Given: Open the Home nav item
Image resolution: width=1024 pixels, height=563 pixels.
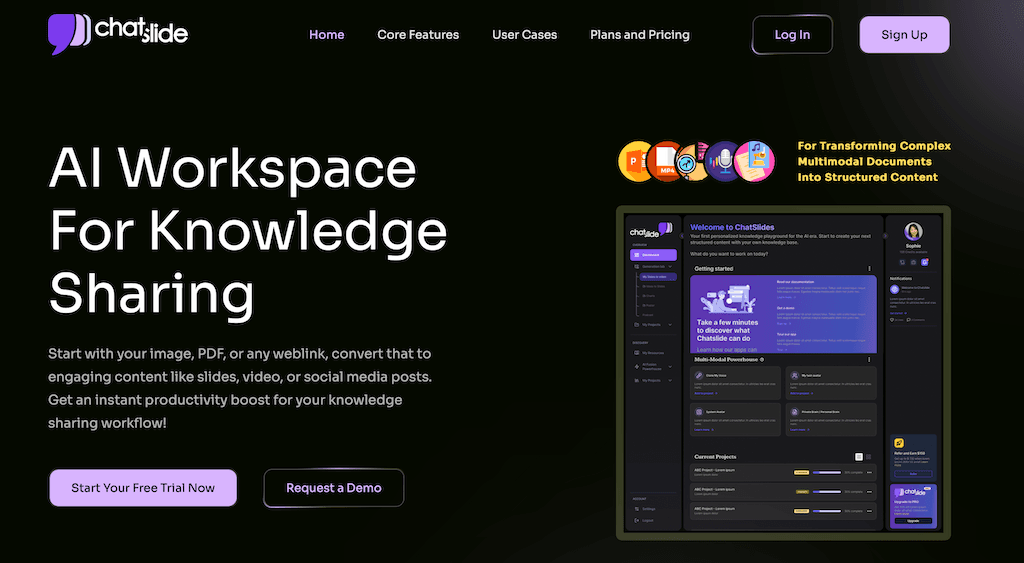Looking at the screenshot, I should [326, 34].
